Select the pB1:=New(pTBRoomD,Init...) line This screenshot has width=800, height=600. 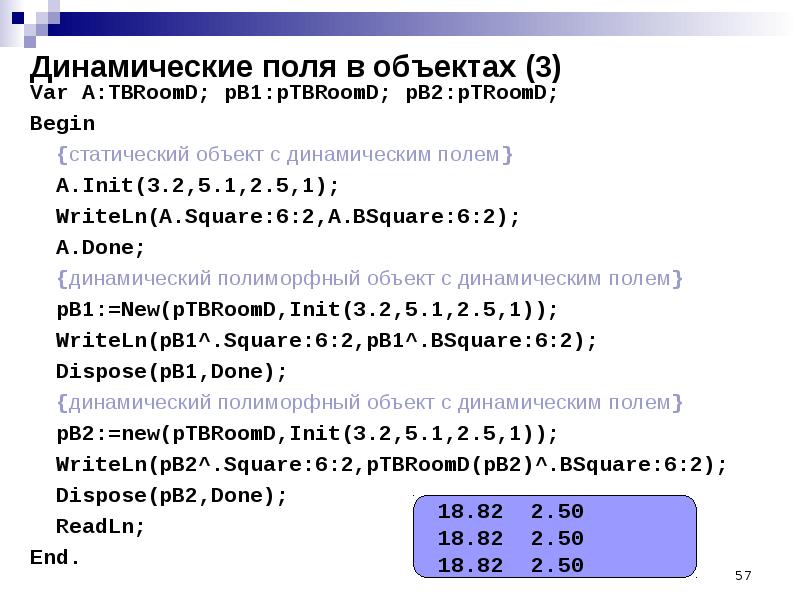point(307,309)
